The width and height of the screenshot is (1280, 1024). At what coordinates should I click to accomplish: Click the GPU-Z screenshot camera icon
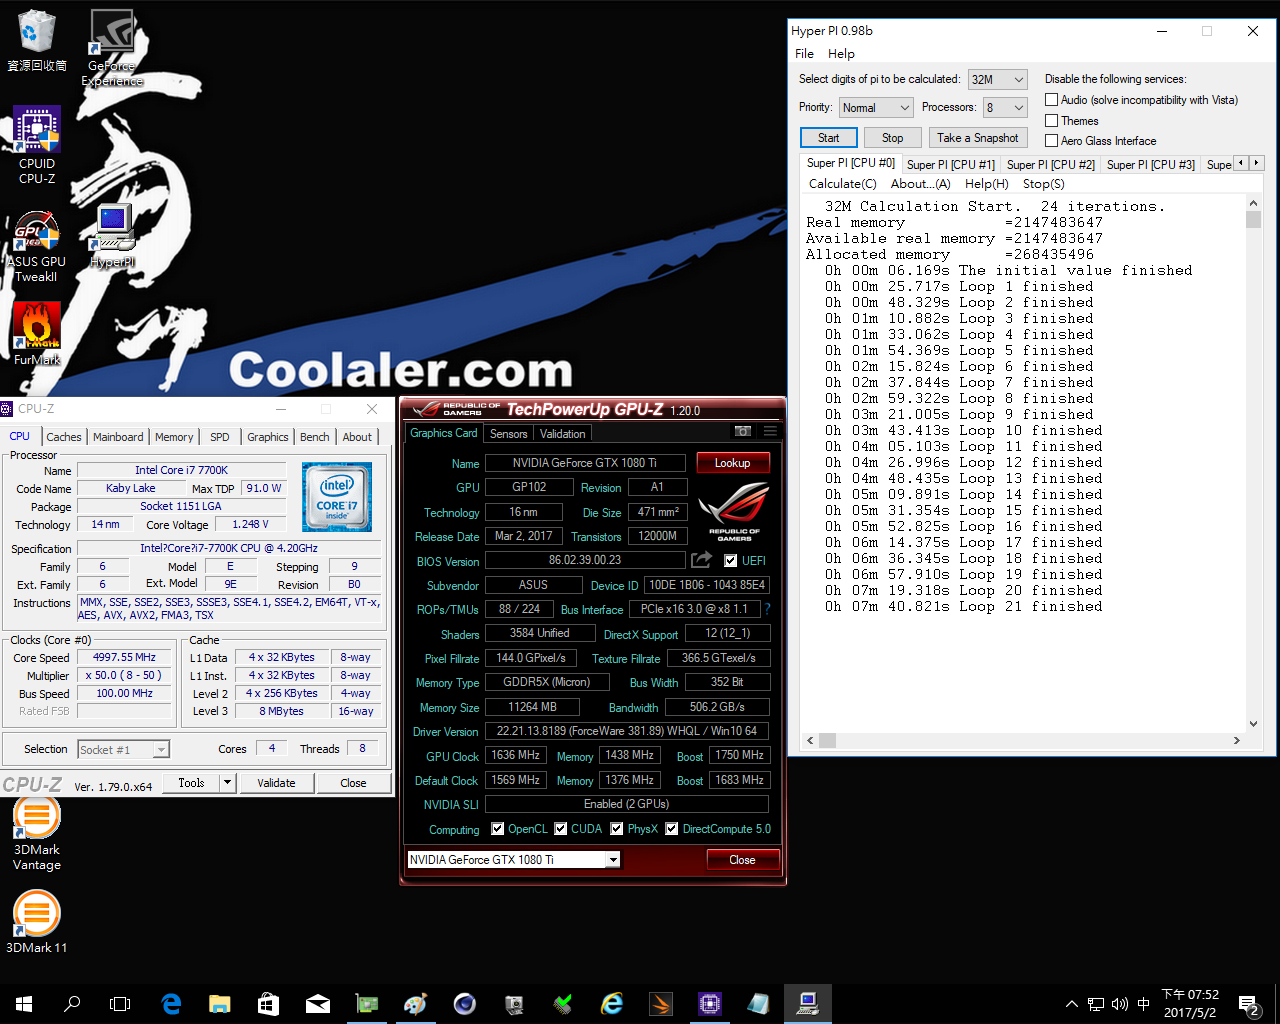[743, 431]
